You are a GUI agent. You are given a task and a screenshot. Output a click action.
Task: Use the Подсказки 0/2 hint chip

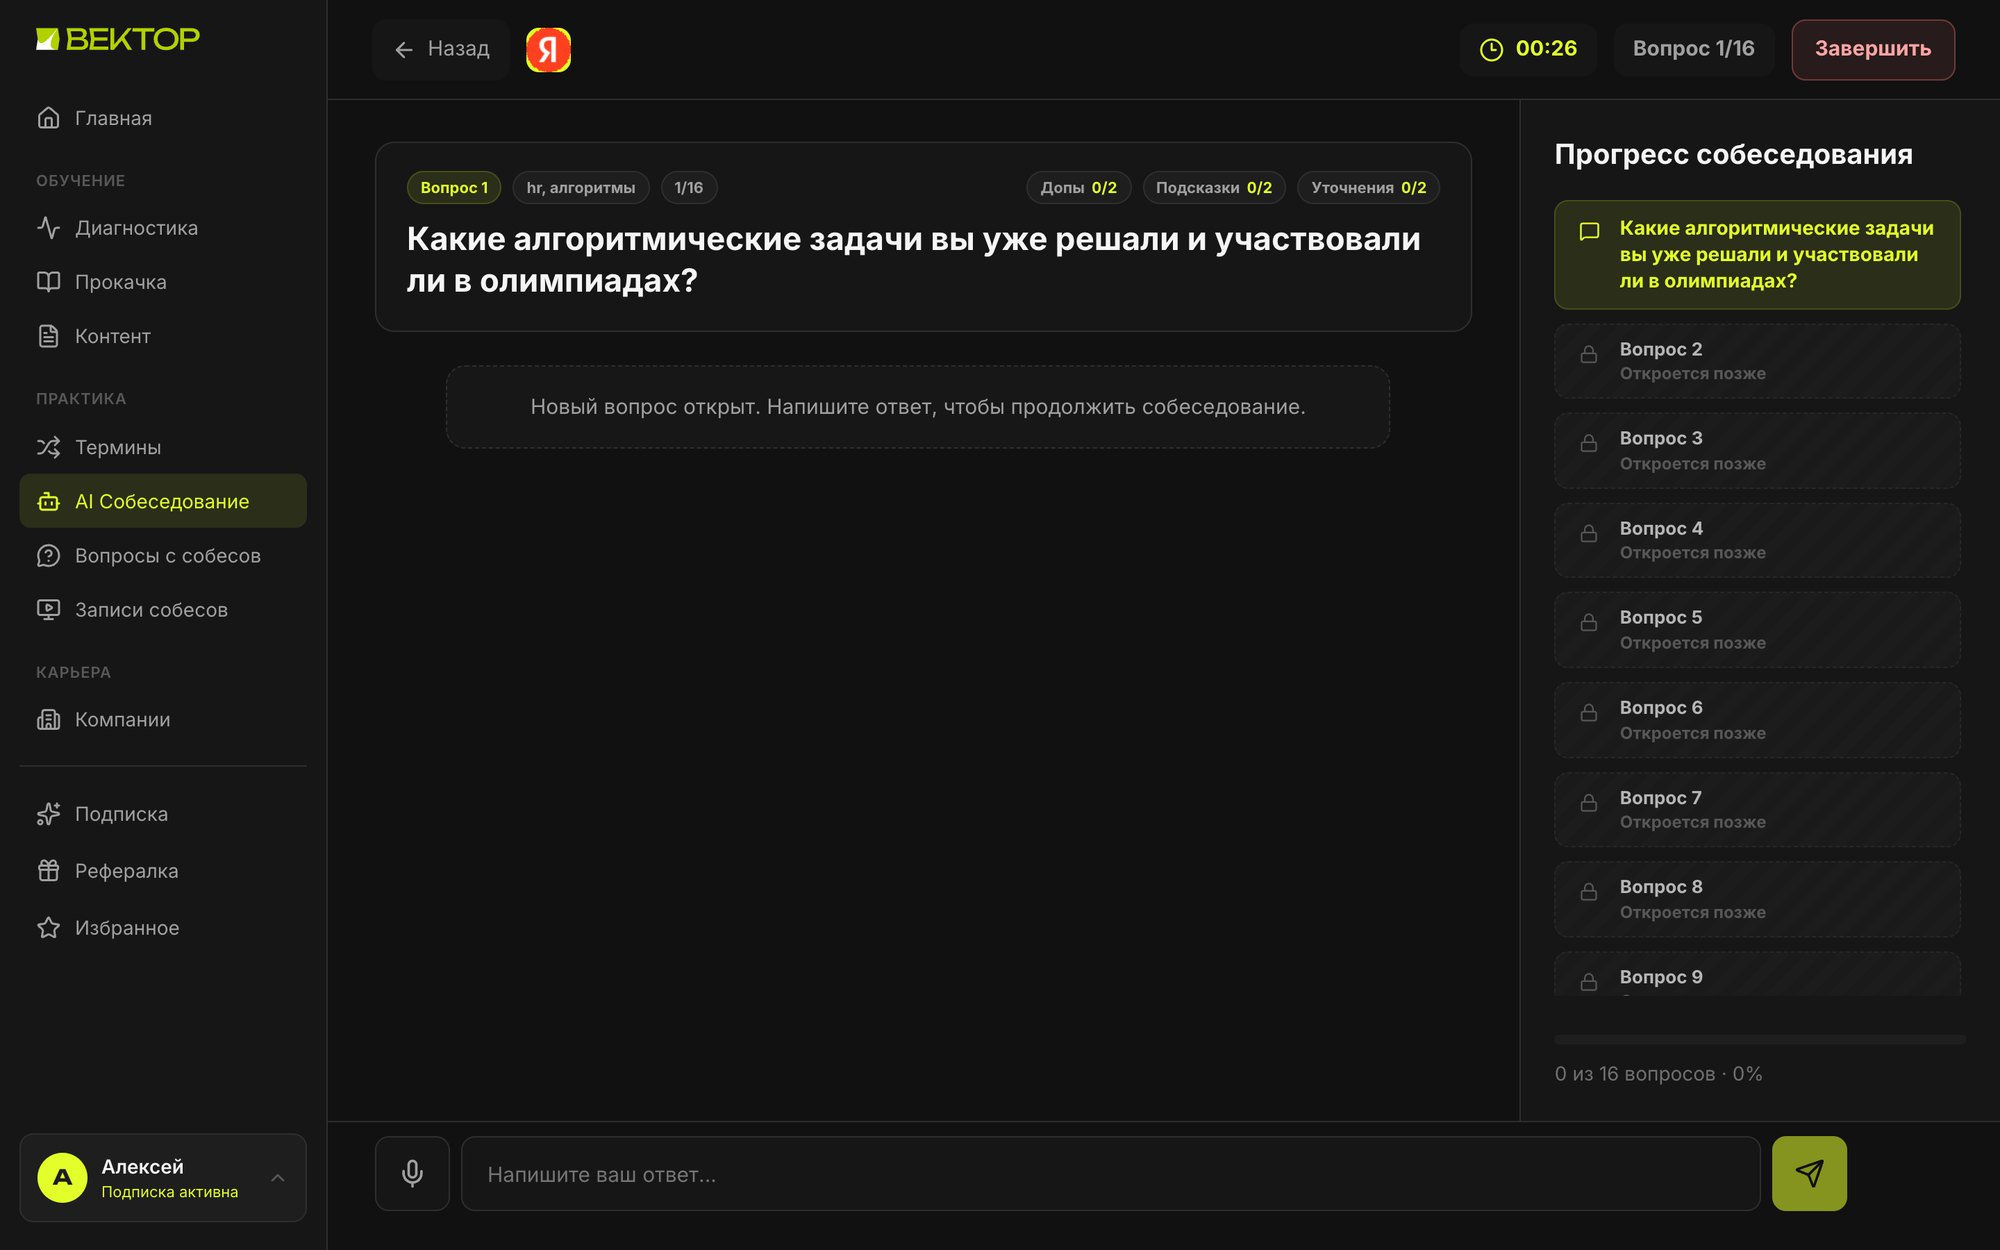[x=1214, y=187]
